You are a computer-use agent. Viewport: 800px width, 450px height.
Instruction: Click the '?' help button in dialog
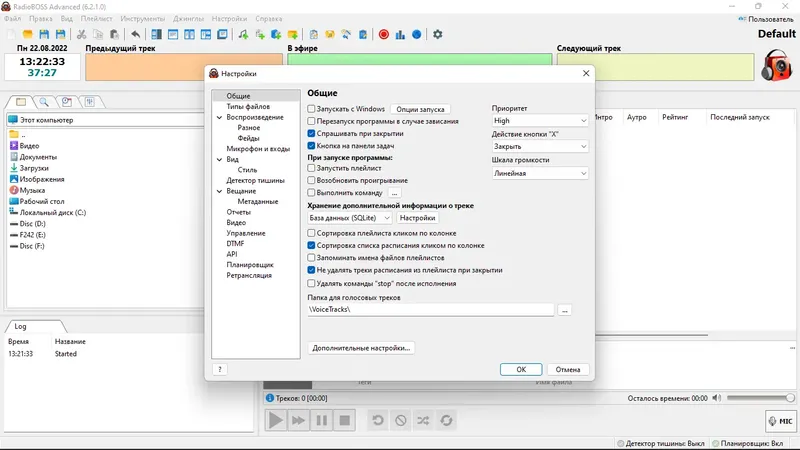(220, 369)
